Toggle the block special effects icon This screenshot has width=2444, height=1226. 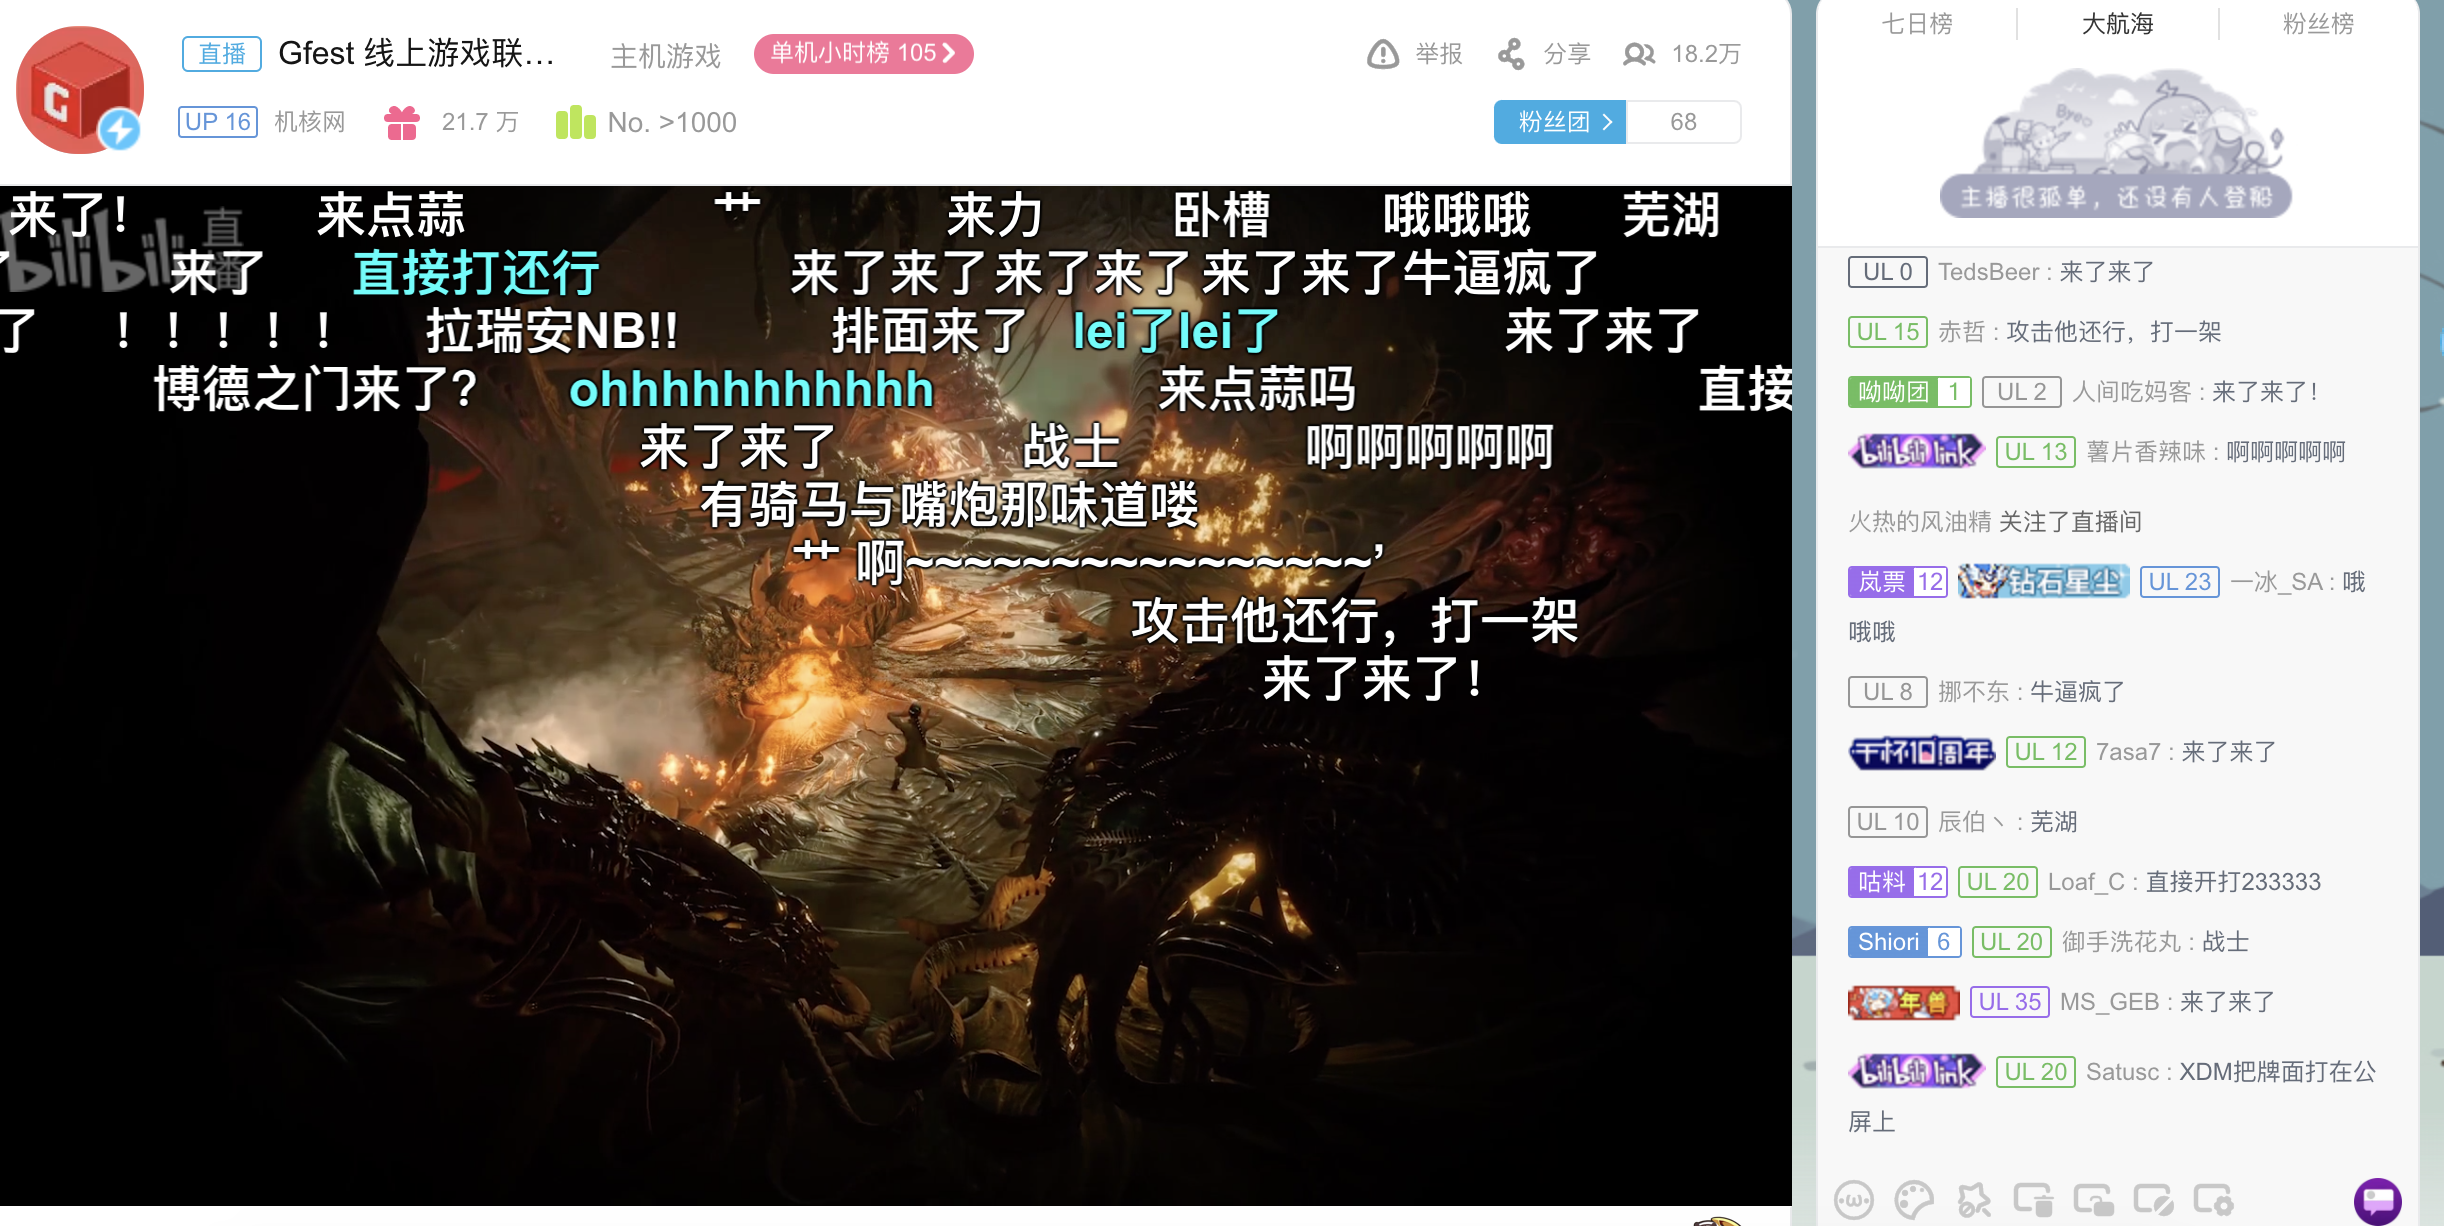point(1973,1200)
